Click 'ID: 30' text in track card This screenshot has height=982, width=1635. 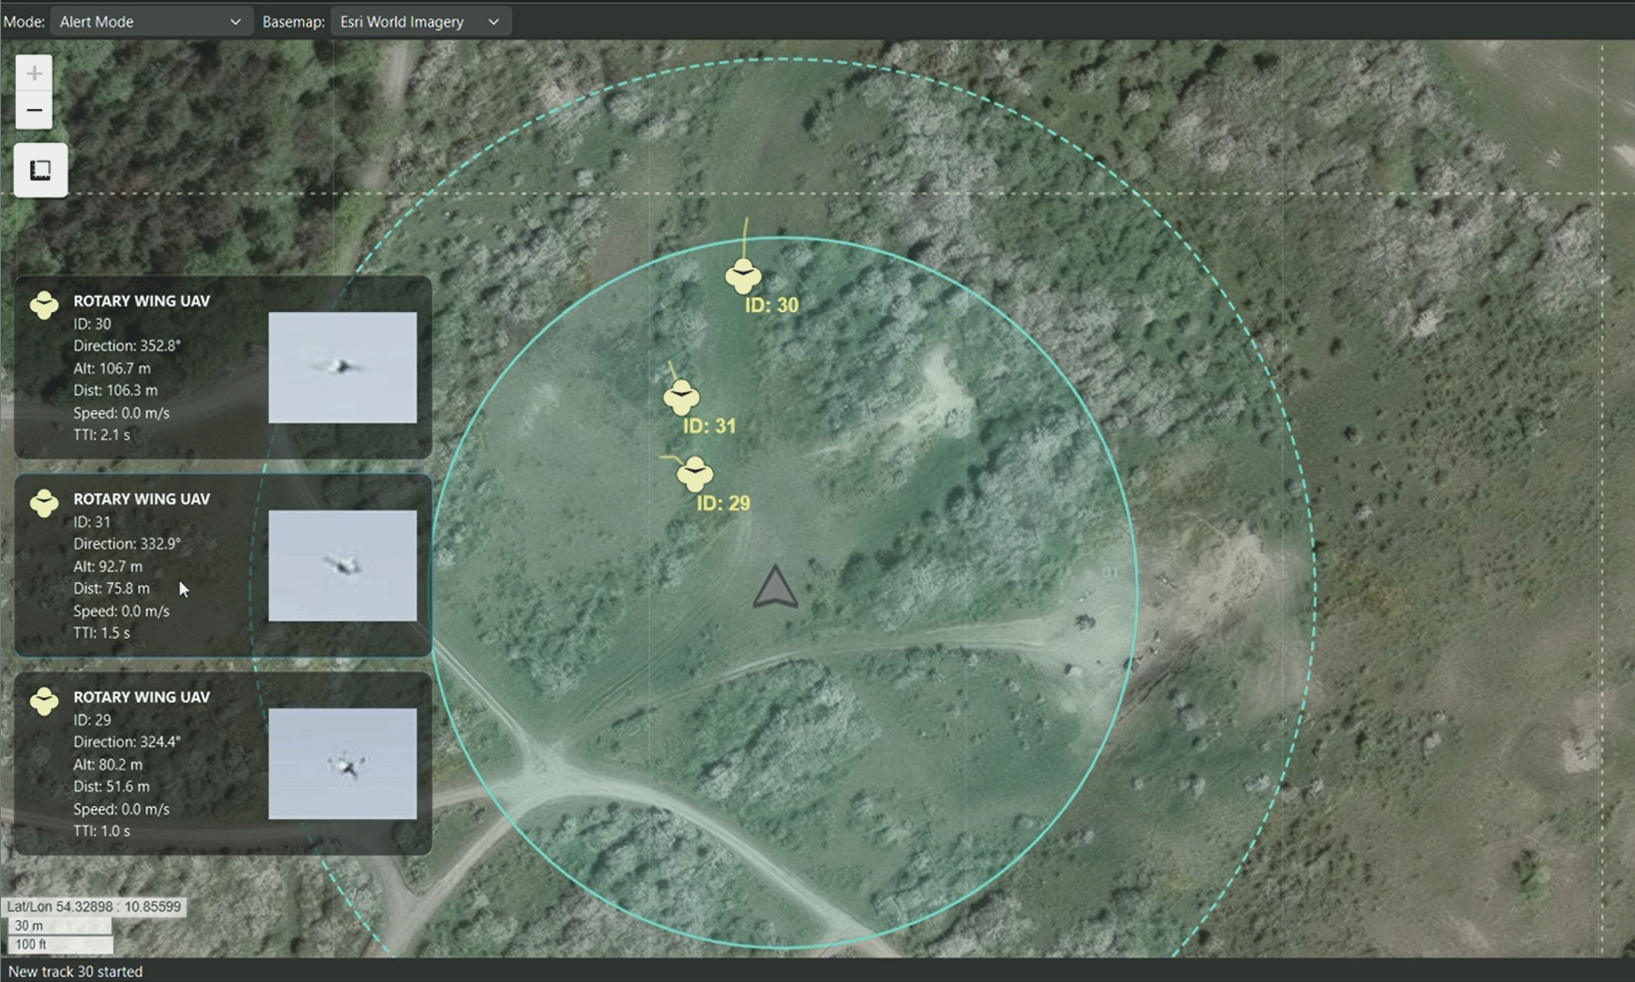tap(92, 324)
